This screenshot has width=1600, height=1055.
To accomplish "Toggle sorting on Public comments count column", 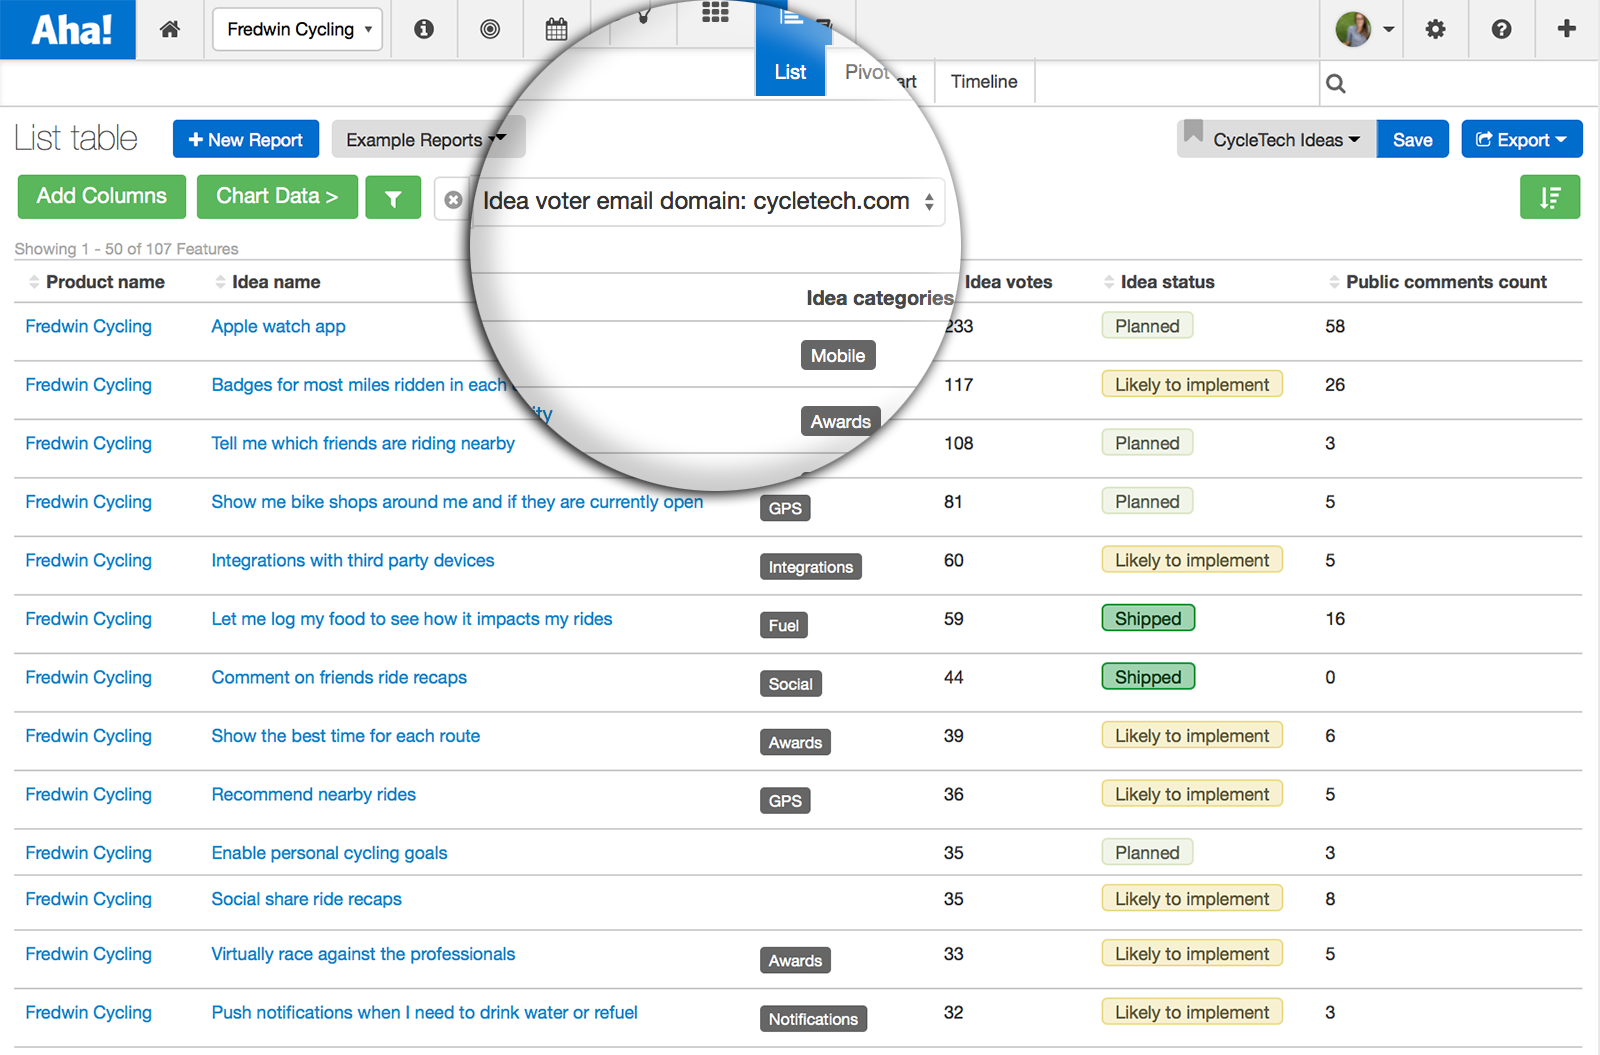I will point(1335,282).
